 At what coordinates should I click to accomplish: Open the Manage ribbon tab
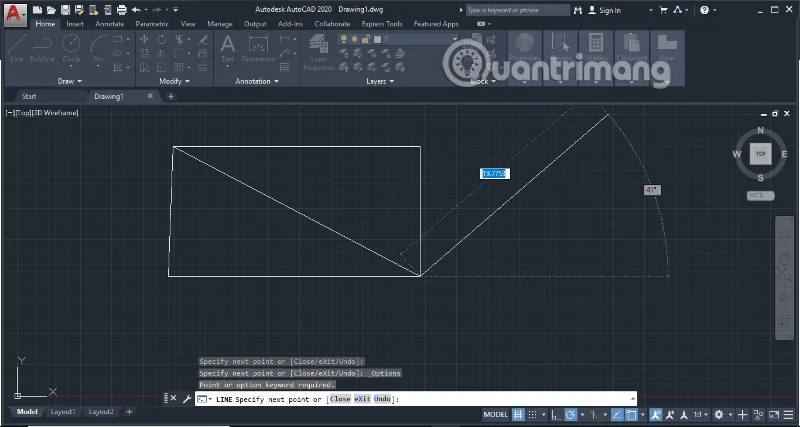click(x=220, y=24)
